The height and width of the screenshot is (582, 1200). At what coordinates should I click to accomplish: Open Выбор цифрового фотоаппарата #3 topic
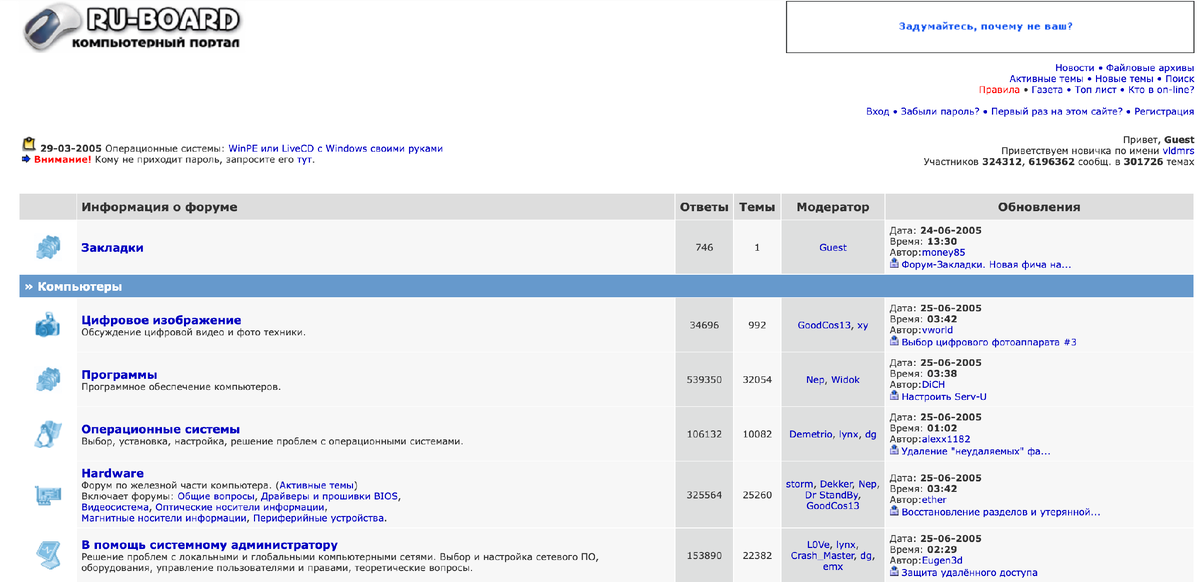989,342
